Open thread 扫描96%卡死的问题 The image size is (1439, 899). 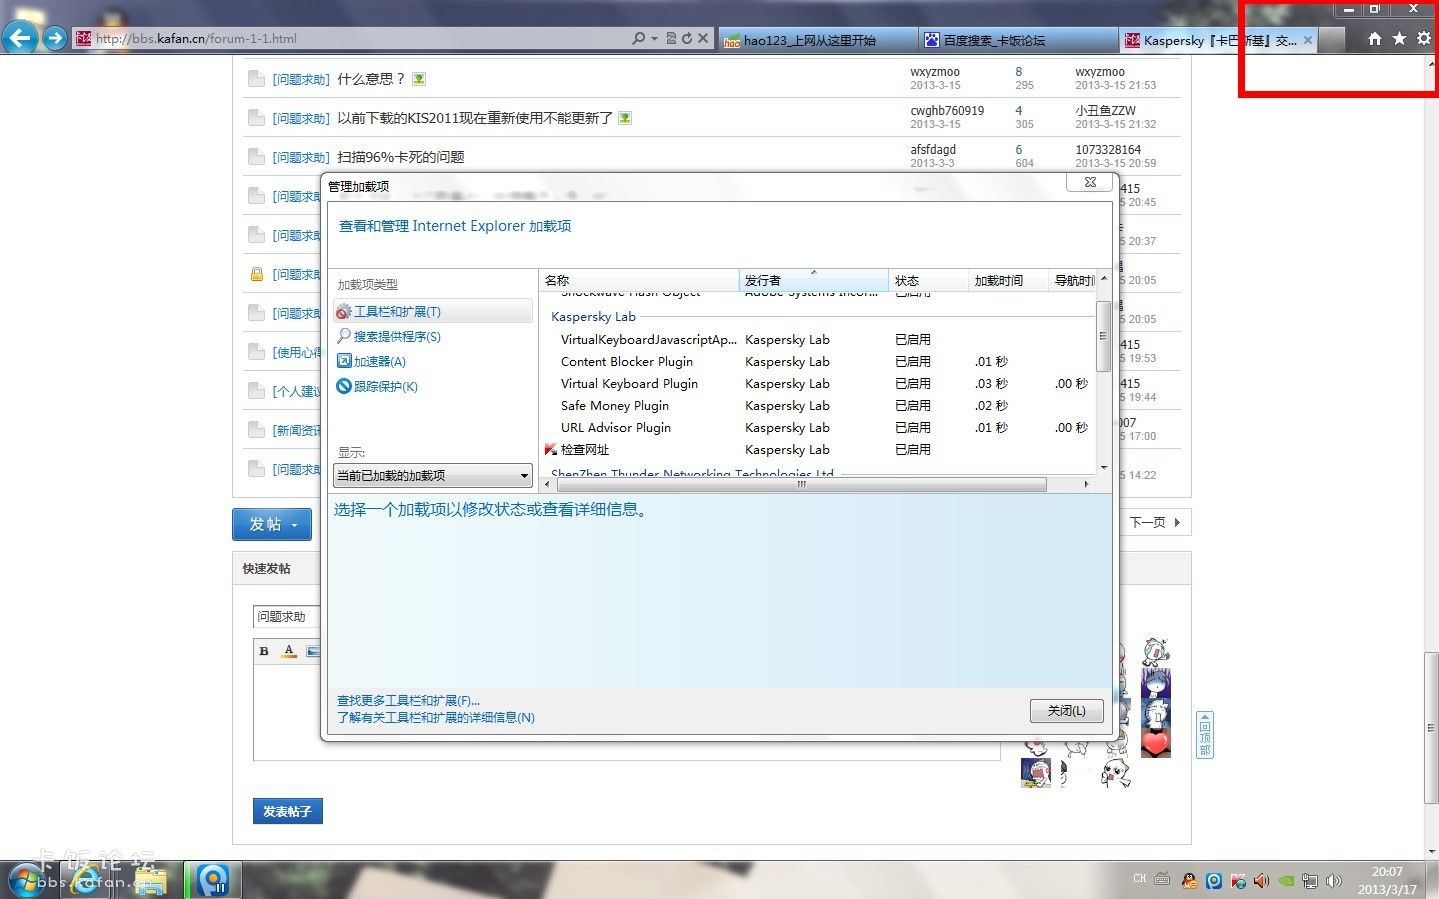401,157
